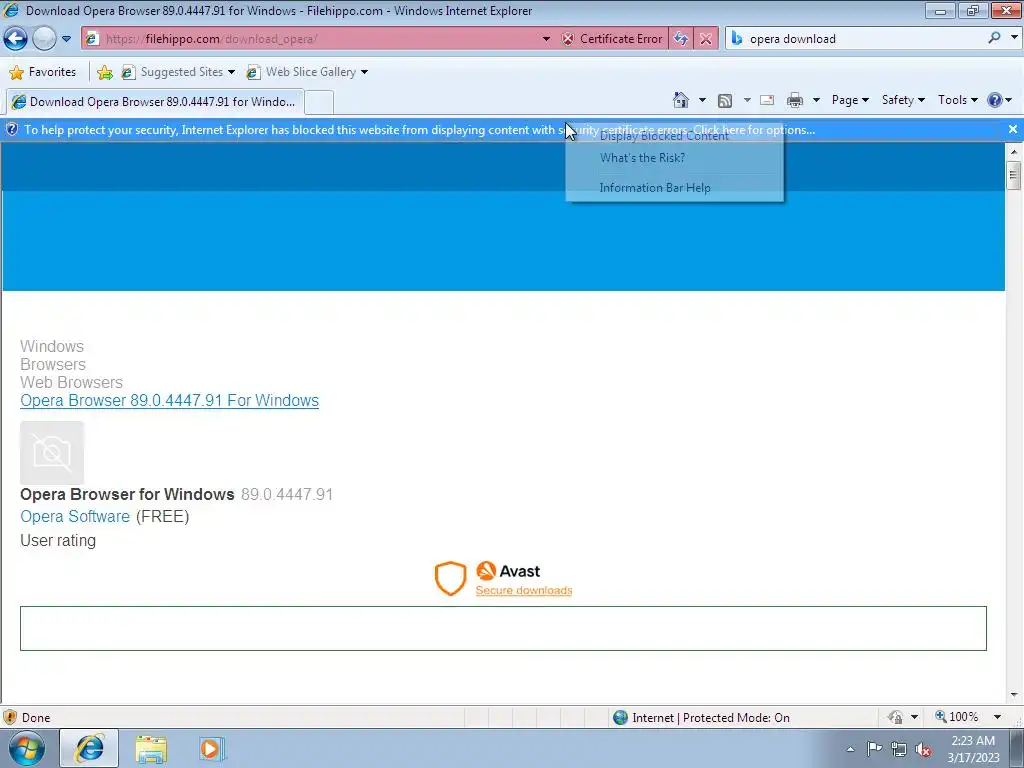Click the User rating text
The height and width of the screenshot is (768, 1024).
click(58, 541)
